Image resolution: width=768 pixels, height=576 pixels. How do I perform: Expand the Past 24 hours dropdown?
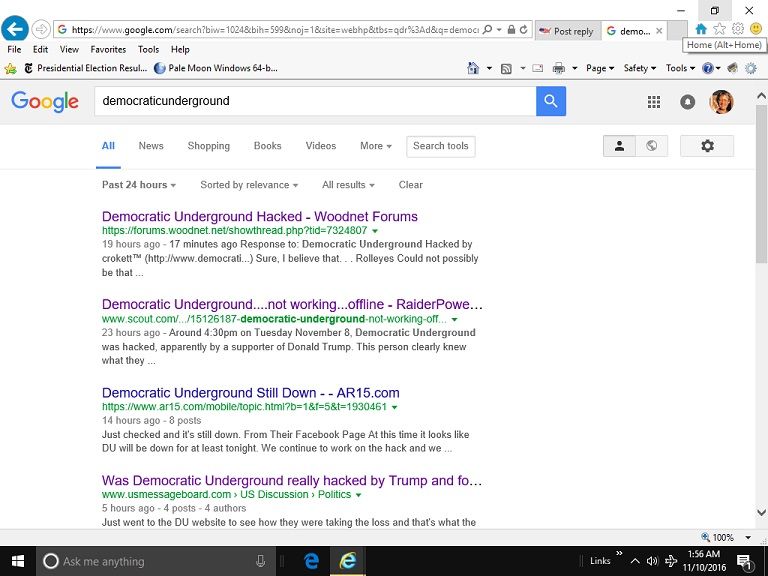[x=139, y=185]
